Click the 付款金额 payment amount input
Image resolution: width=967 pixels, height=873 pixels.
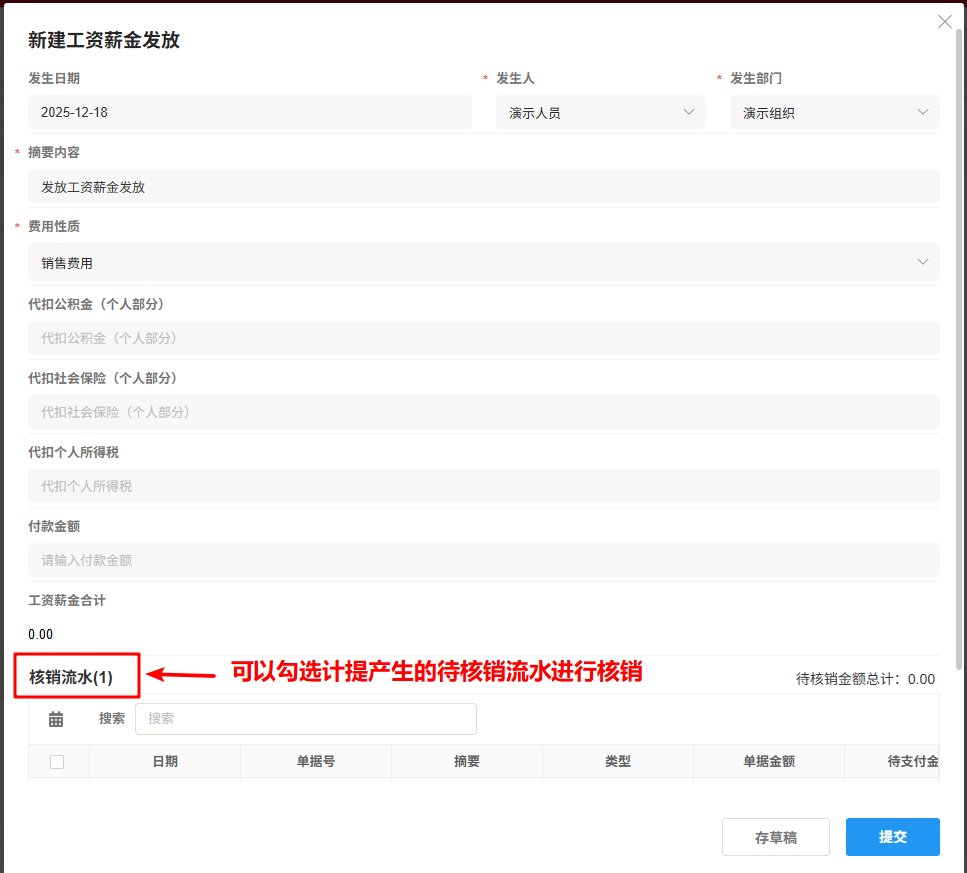pyautogui.click(x=484, y=559)
